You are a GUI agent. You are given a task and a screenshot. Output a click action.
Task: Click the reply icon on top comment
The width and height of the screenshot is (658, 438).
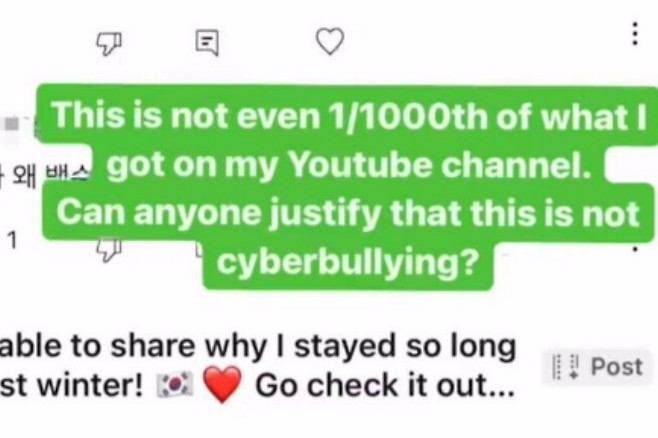(x=206, y=41)
